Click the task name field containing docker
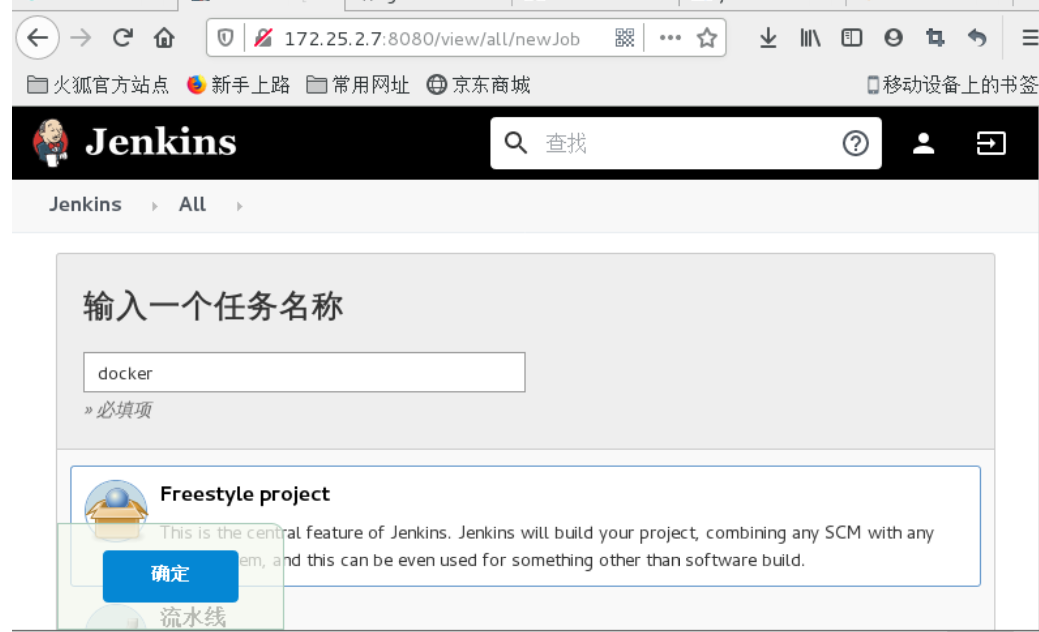The image size is (1039, 632). (x=304, y=372)
